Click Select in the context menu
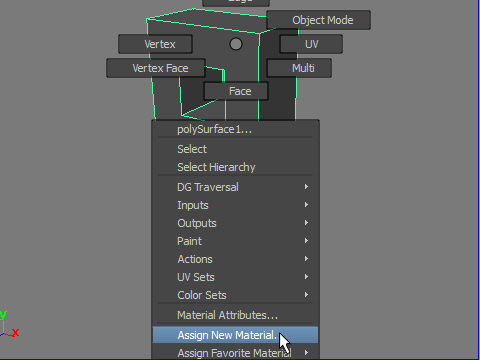 point(235,149)
